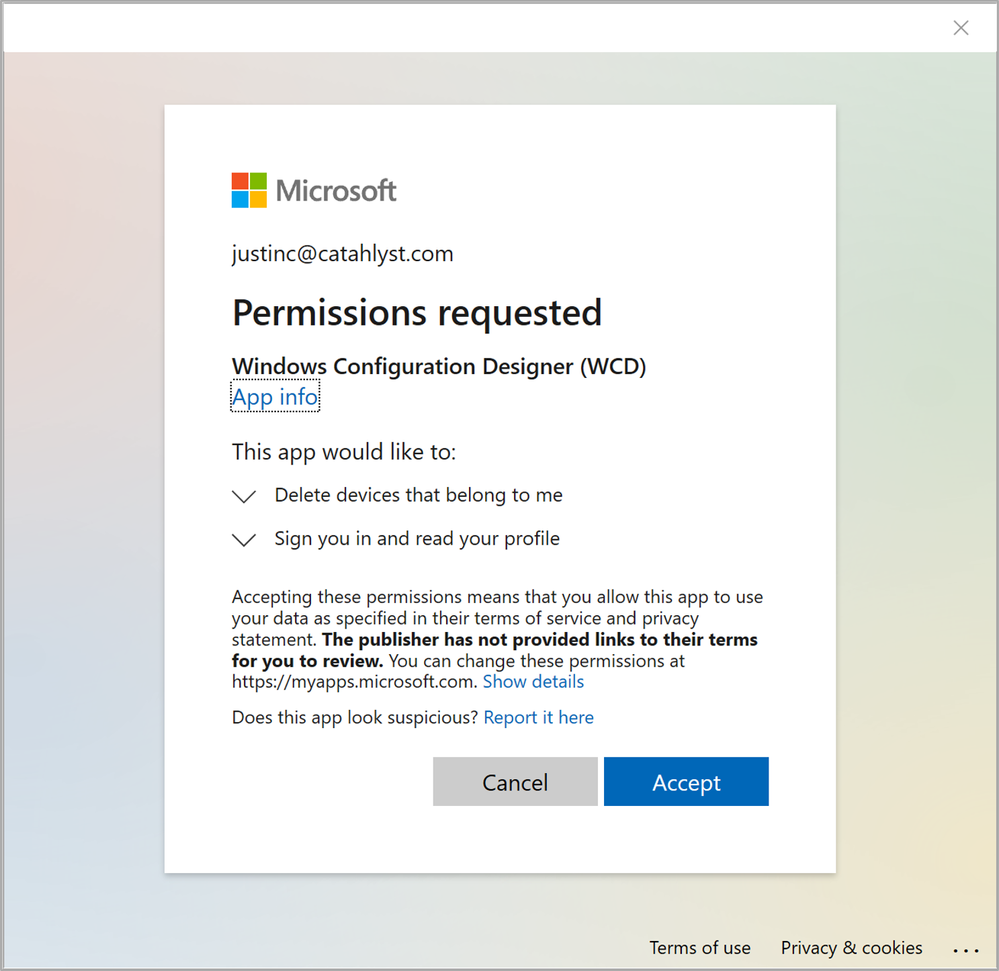Close the permissions dialog window

(x=961, y=28)
